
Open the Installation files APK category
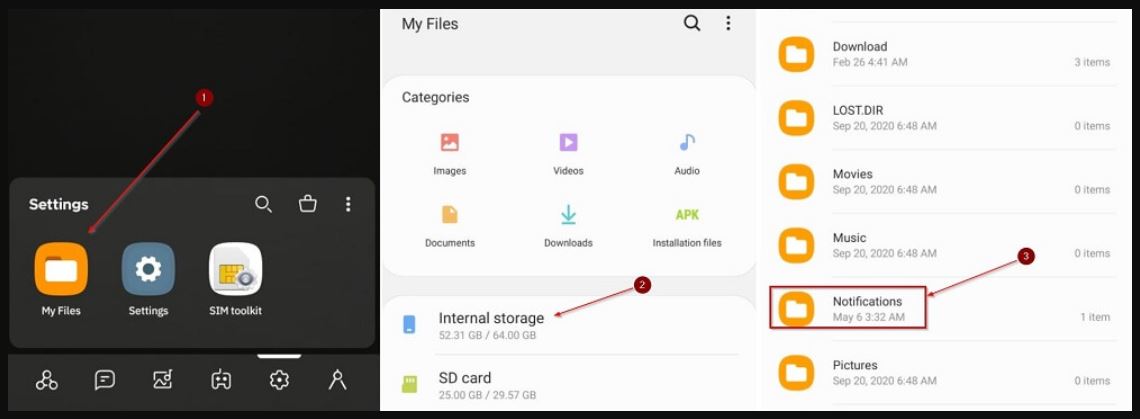[687, 215]
